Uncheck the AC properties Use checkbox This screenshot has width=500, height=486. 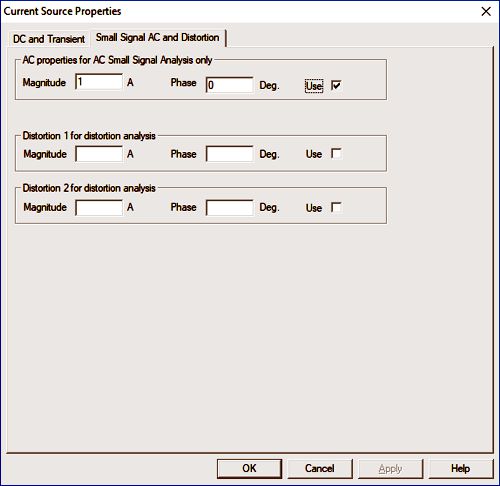coord(336,85)
